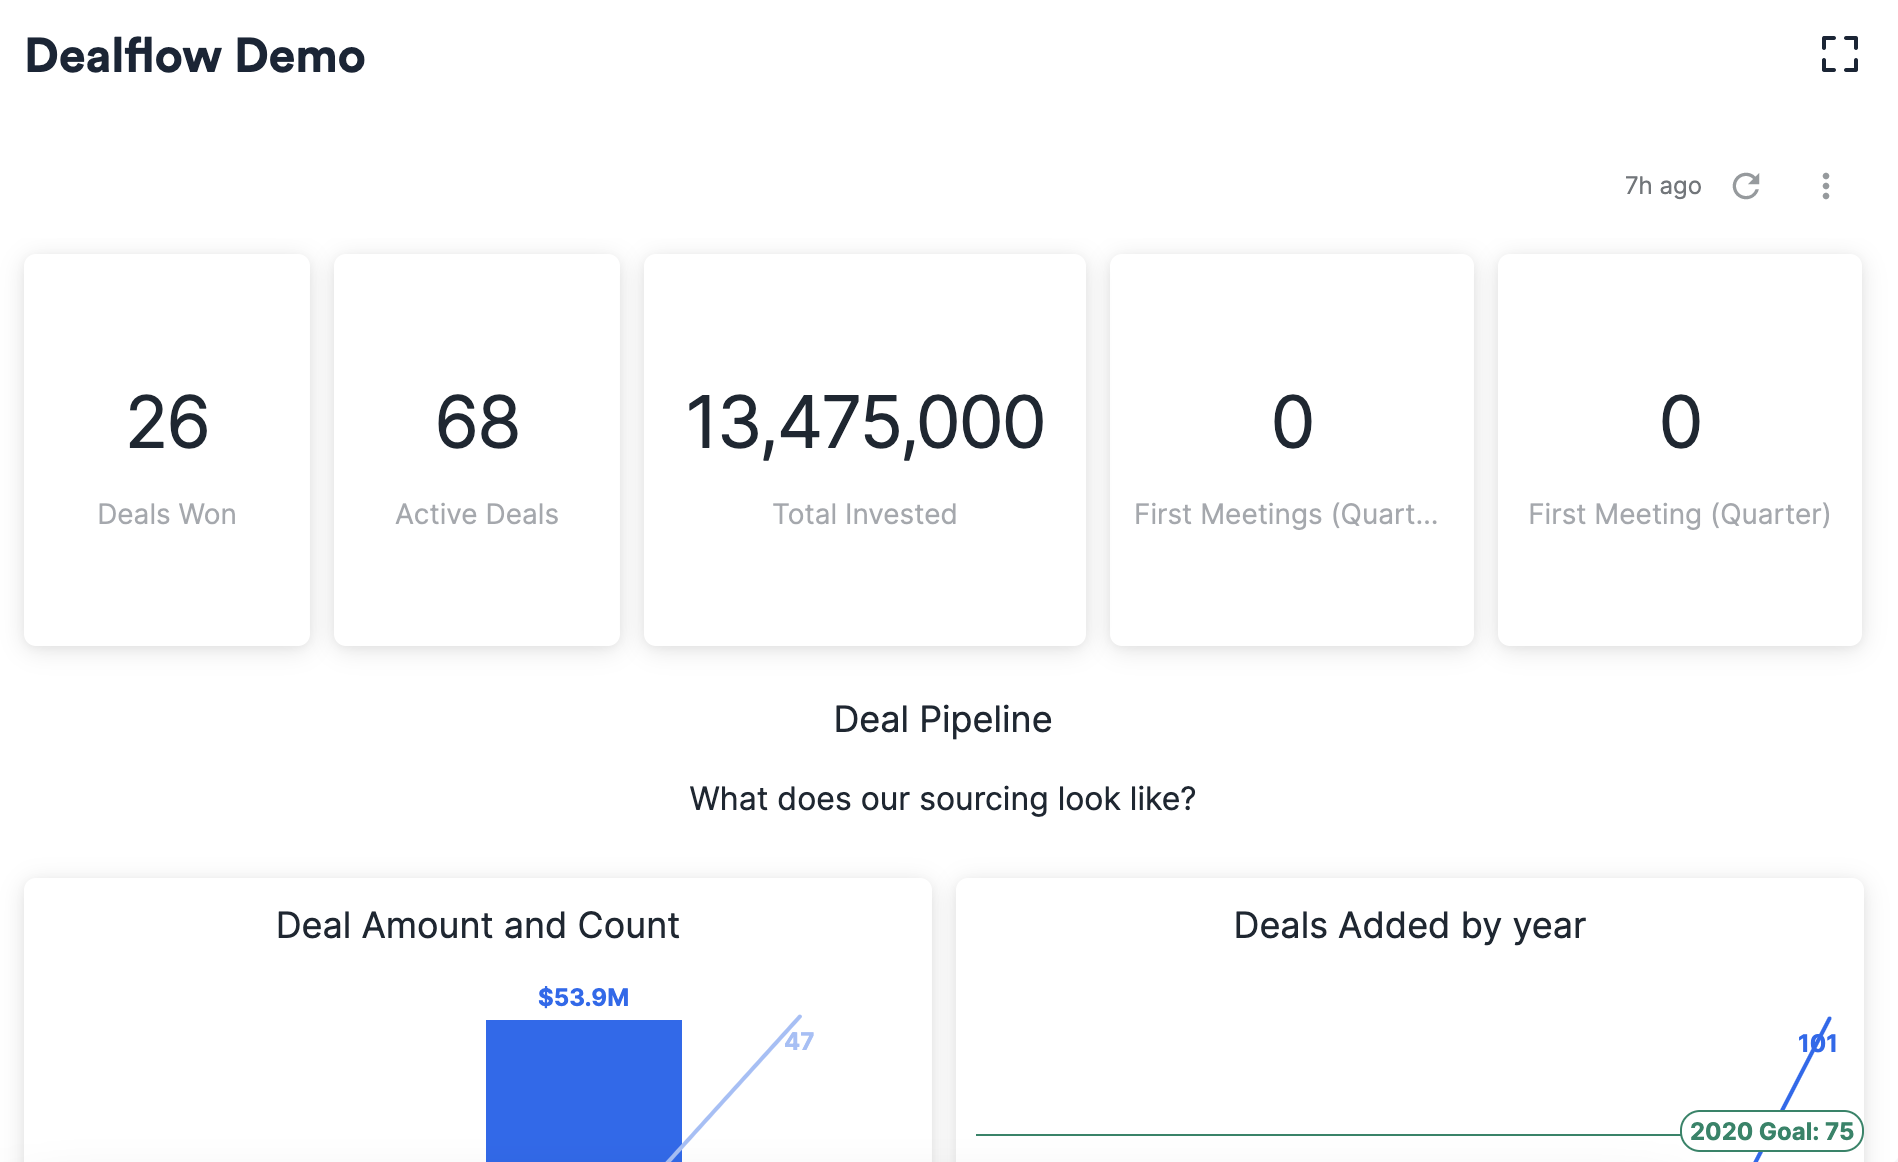Select the 101 data point on the chart

pyautogui.click(x=1816, y=1043)
